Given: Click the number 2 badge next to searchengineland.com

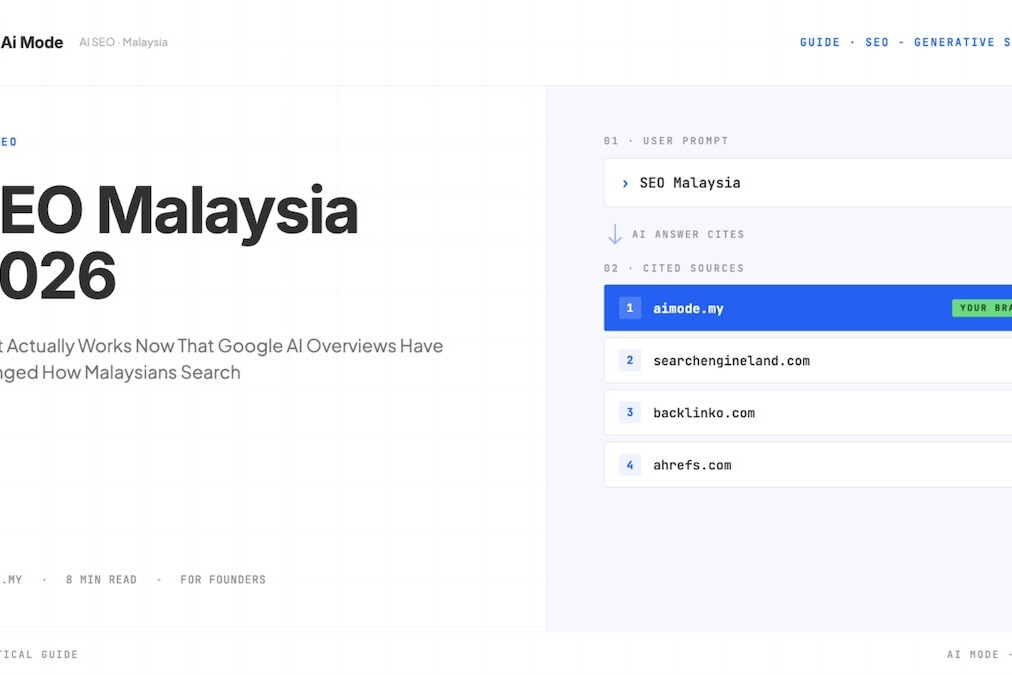Looking at the screenshot, I should (629, 360).
